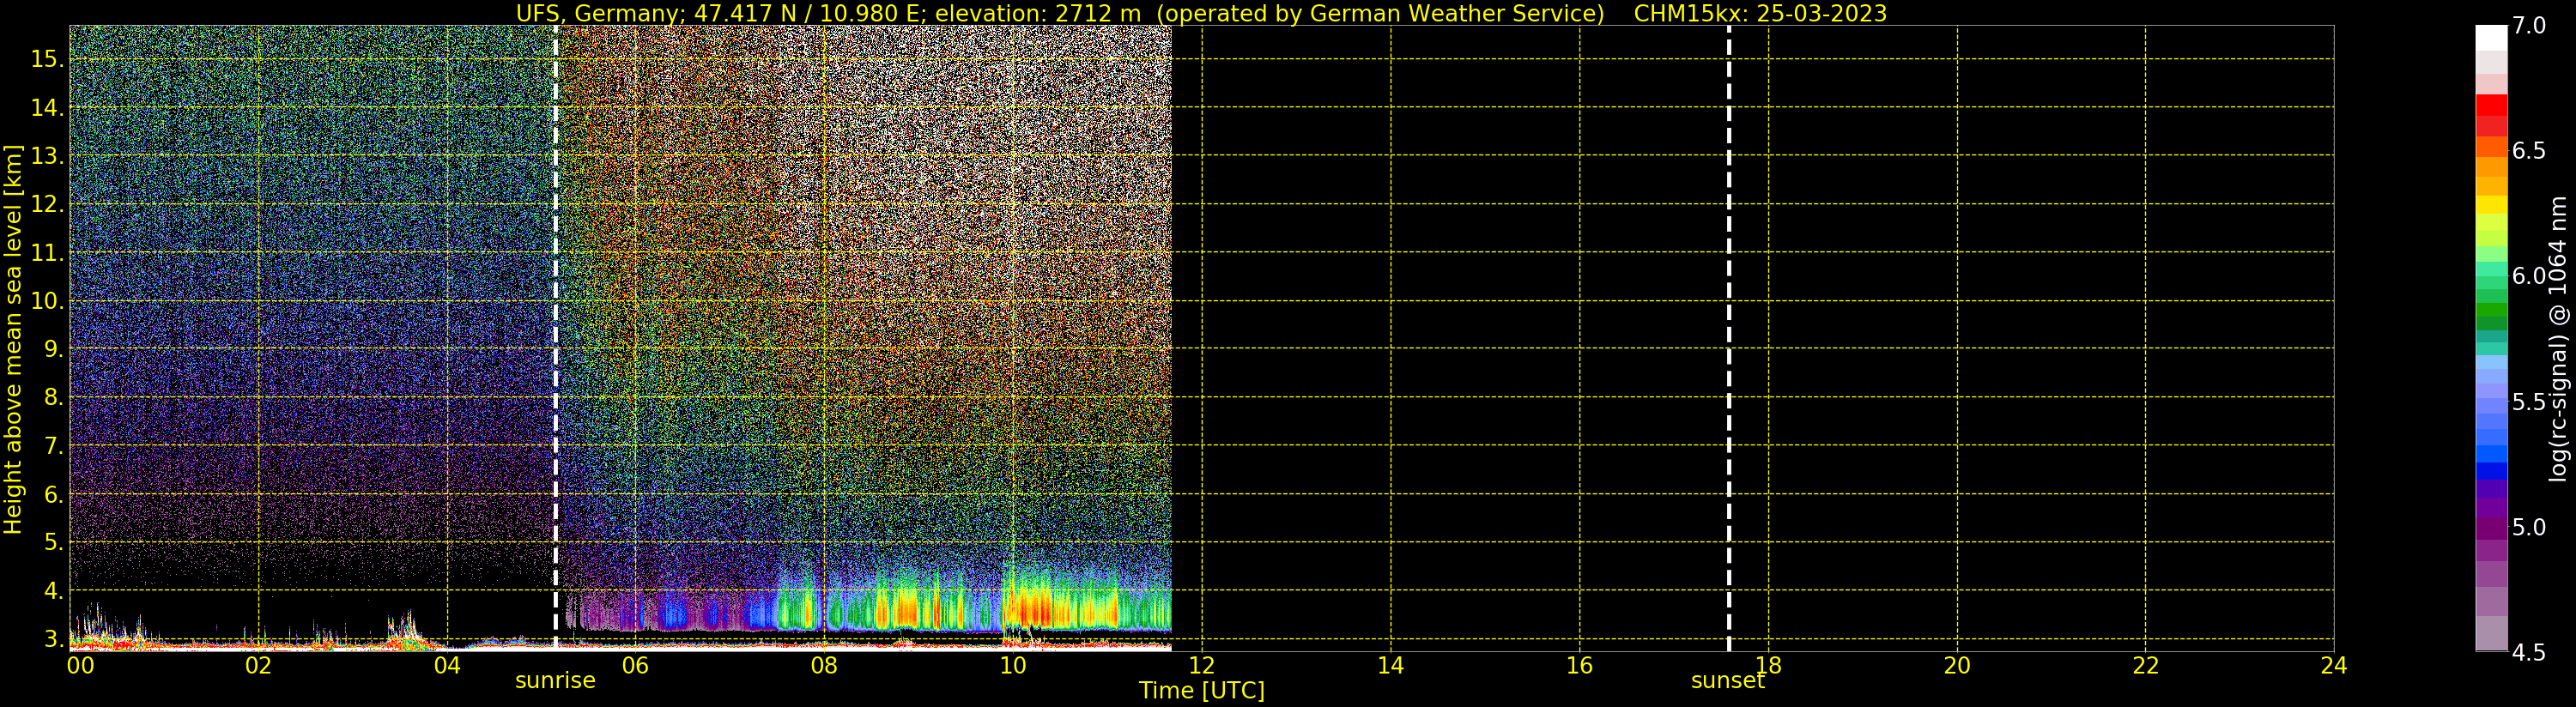This screenshot has width=2576, height=707.
Task: Click the y-axis tick label '11.'
Action: pos(47,253)
